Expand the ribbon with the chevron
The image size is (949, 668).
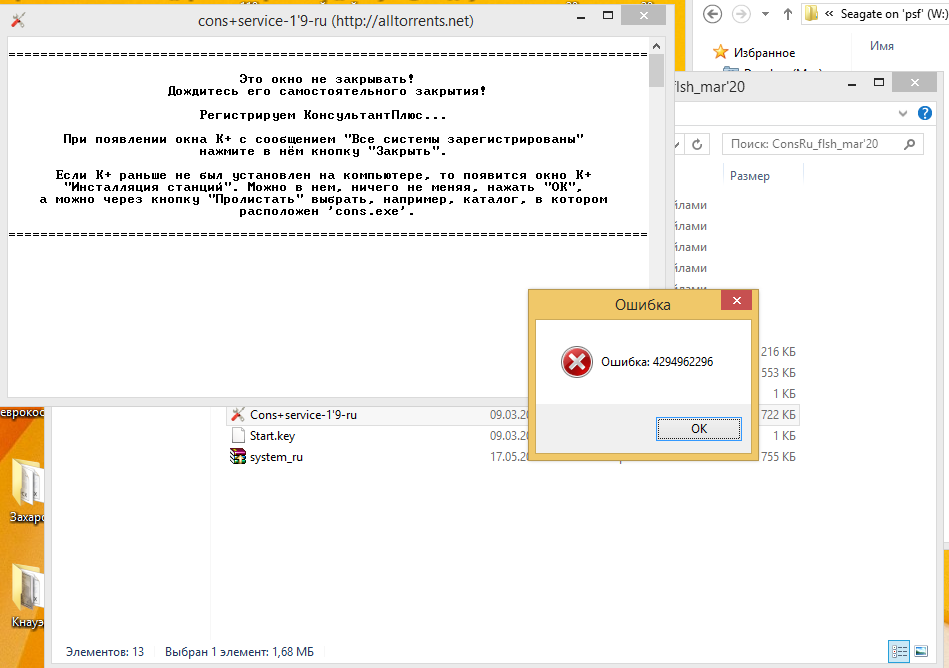pos(904,113)
